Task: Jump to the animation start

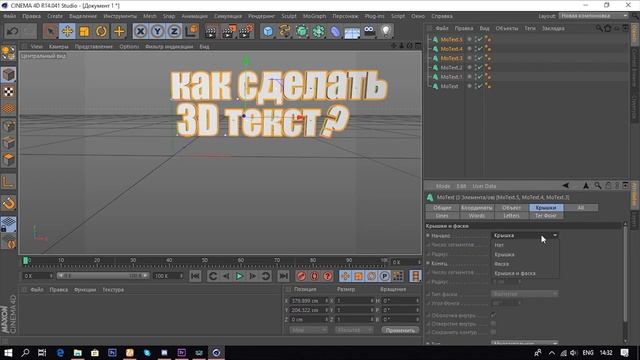Action: 195,276
